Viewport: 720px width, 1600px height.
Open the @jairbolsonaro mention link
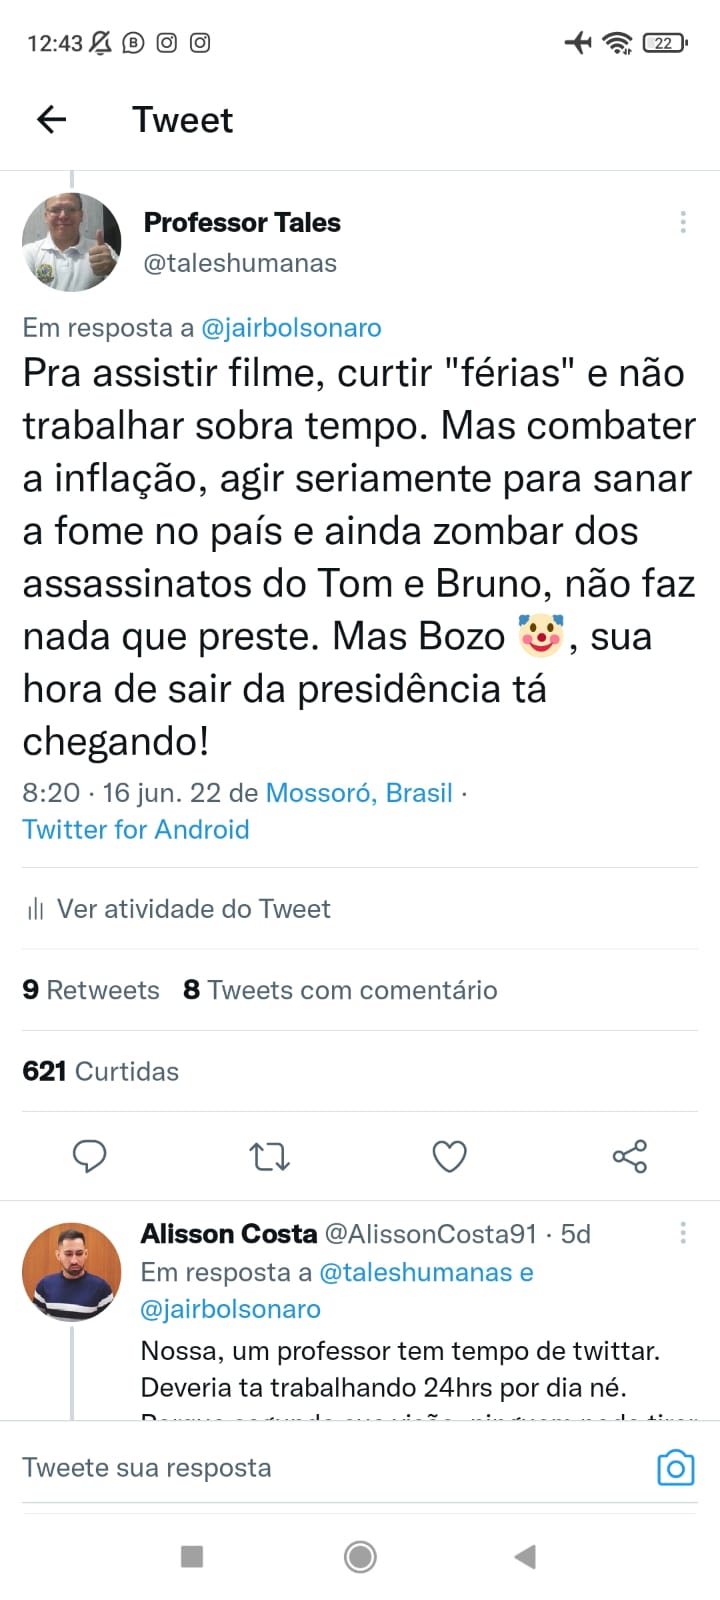(291, 328)
